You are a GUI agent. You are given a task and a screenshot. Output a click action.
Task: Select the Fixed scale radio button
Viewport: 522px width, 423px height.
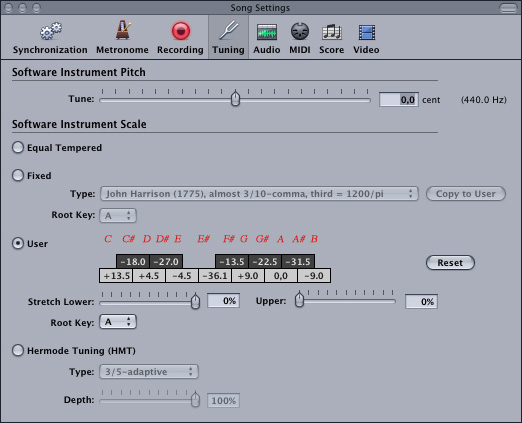point(18,175)
